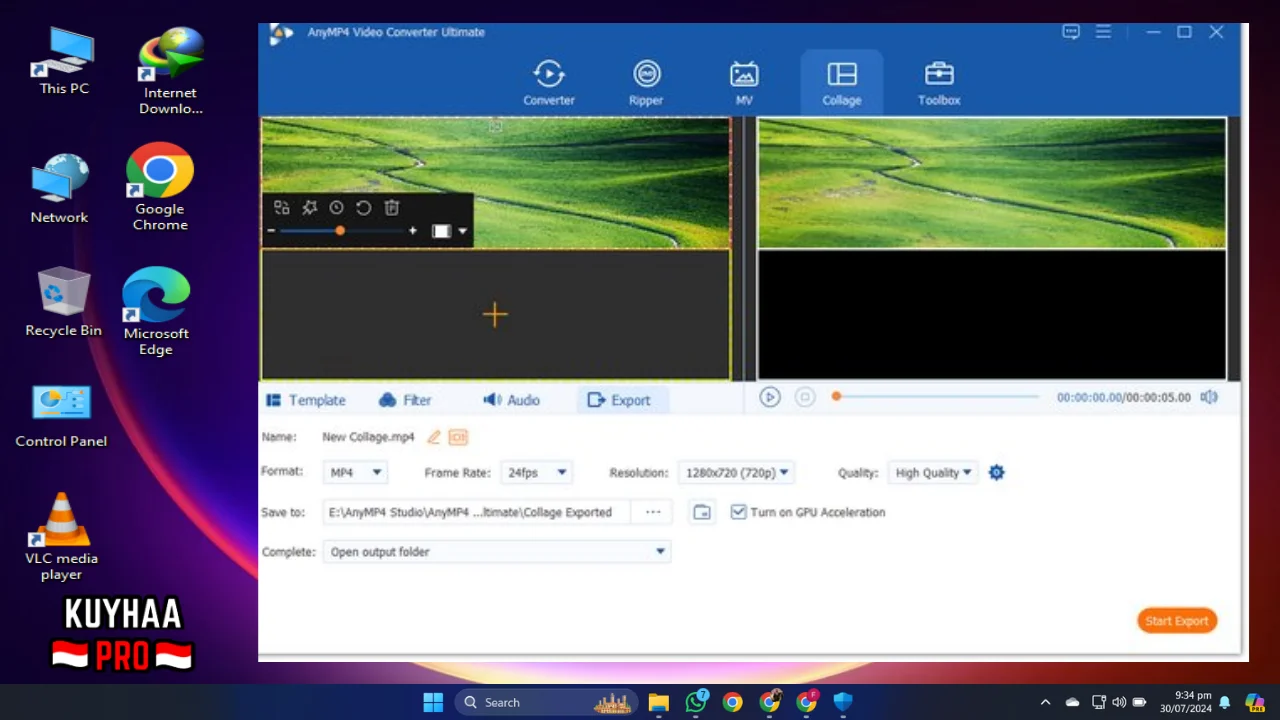Open the clip aspect ratio dropdown arrow
1280x720 pixels.
[462, 231]
